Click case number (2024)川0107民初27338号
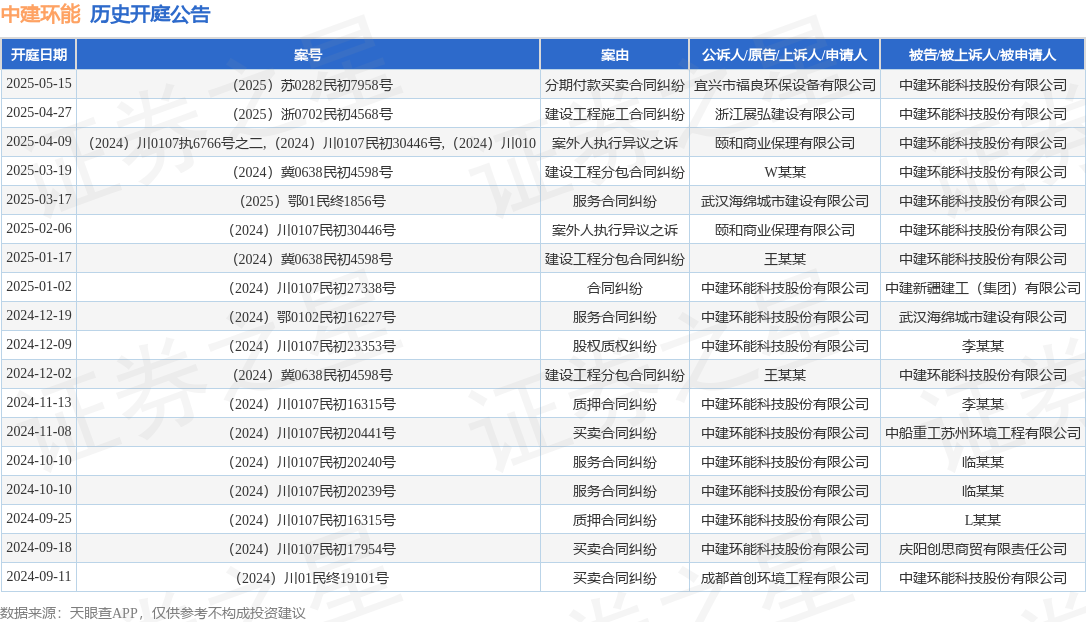This screenshot has height=622, width=1086. point(308,289)
